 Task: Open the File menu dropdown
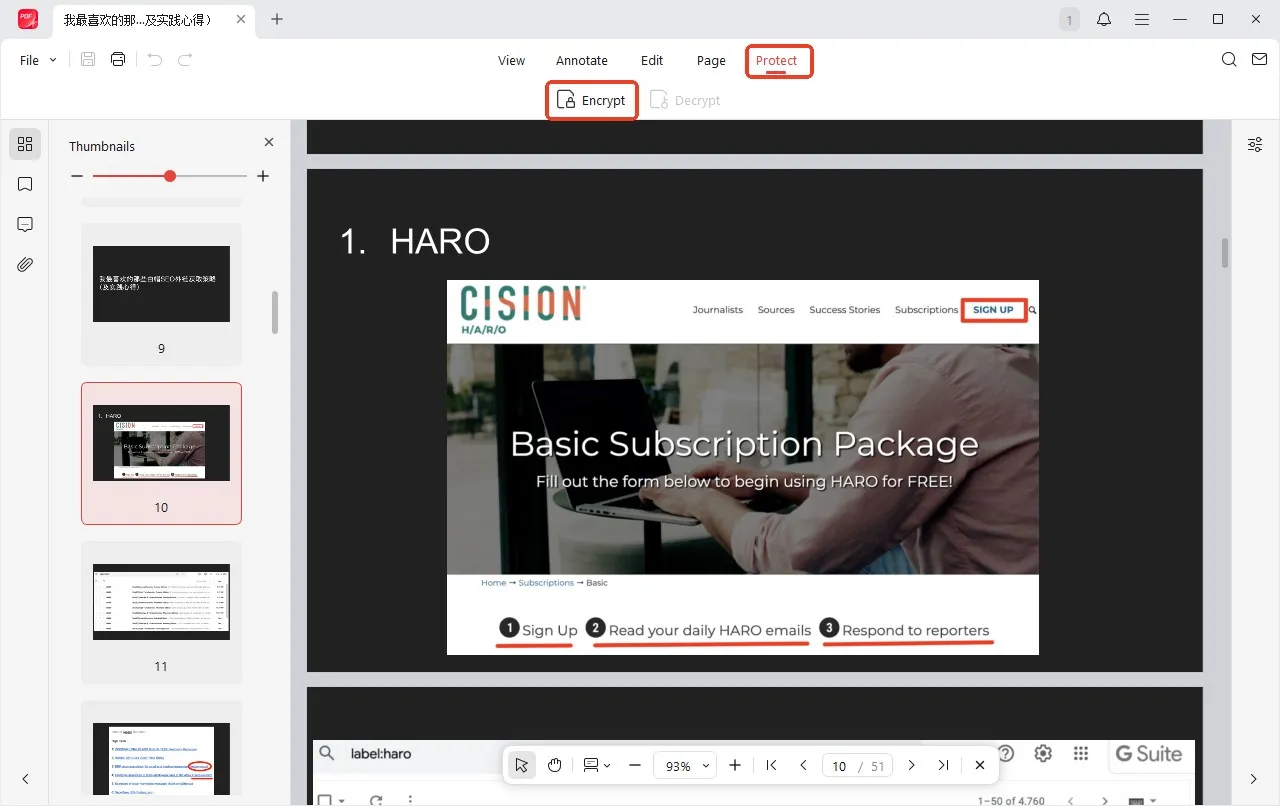38,60
